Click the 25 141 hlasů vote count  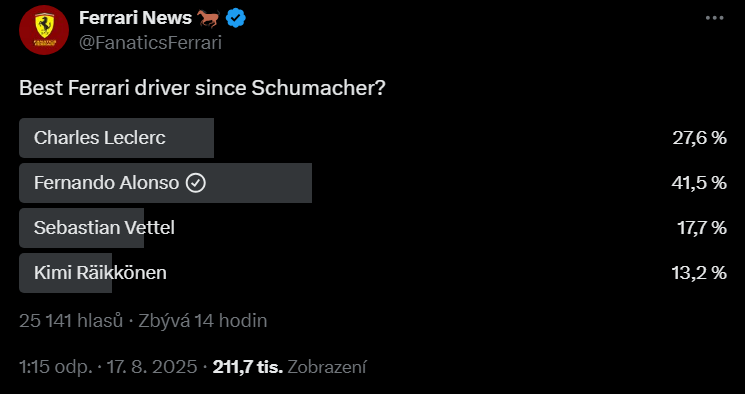(71, 321)
